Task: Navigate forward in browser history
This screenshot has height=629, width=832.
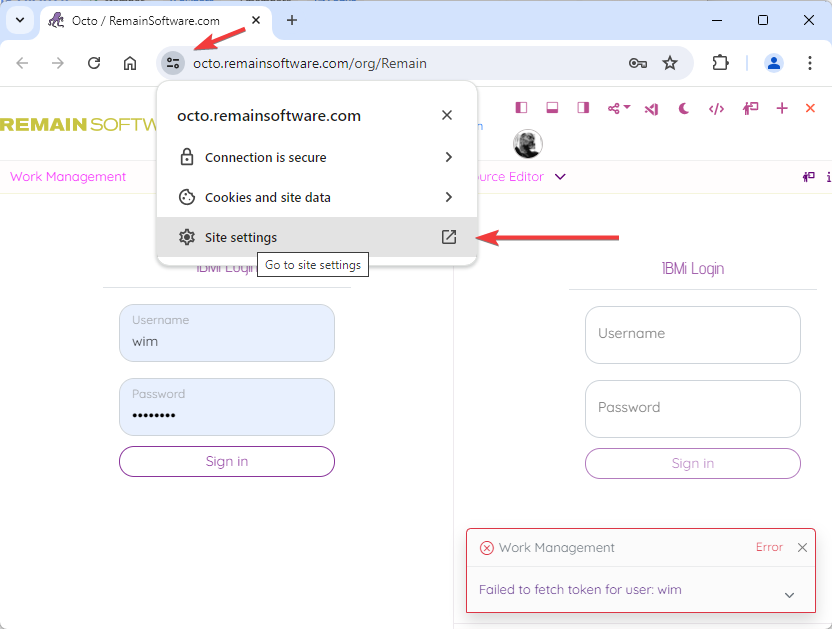Action: tap(58, 63)
